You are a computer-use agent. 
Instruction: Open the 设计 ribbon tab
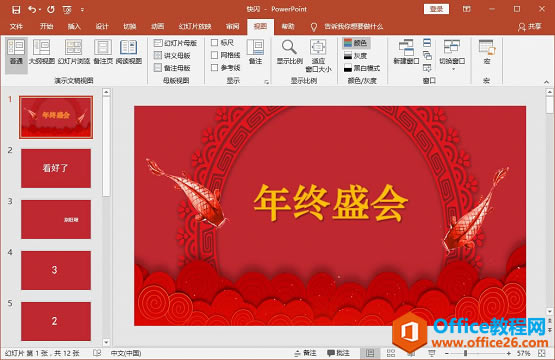click(102, 27)
